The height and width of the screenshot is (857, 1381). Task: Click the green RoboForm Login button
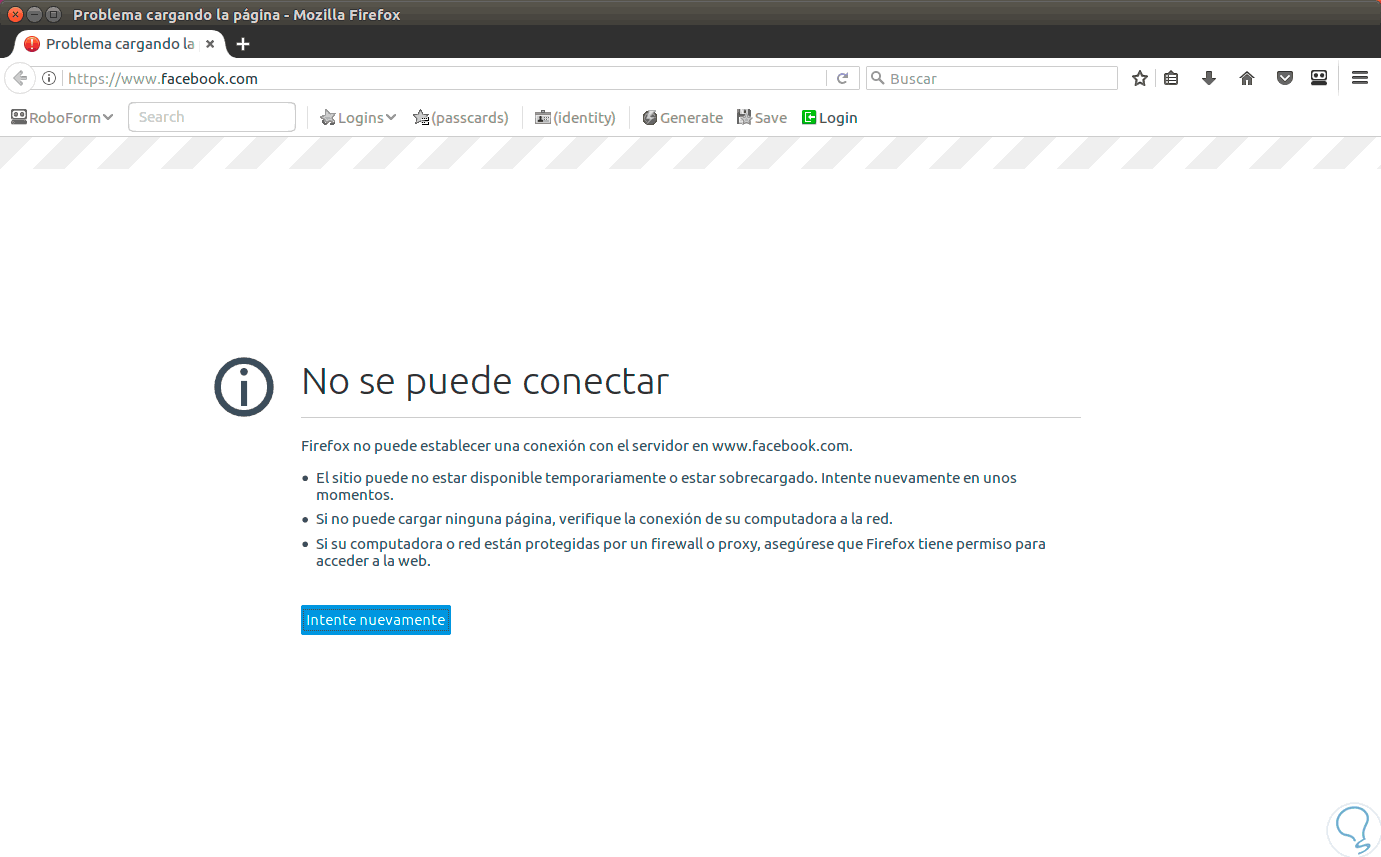[830, 117]
